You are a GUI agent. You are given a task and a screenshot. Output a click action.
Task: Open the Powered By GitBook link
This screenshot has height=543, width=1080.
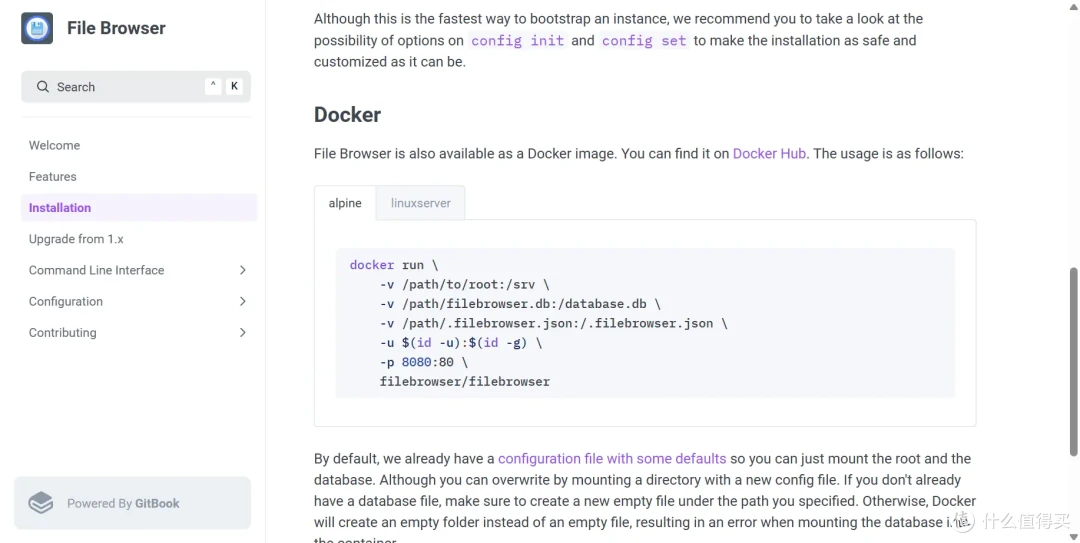pos(132,503)
